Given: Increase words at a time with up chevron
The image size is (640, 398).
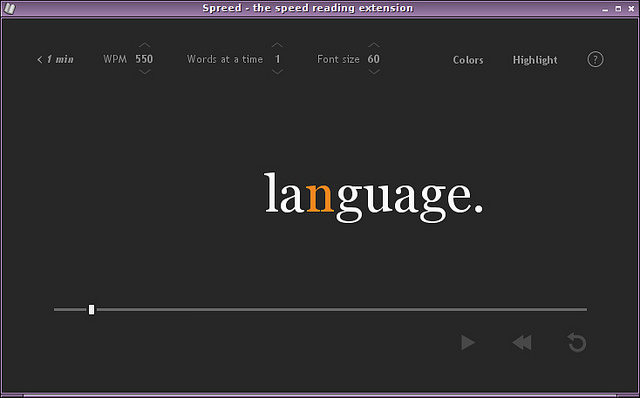Looking at the screenshot, I should (277, 45).
